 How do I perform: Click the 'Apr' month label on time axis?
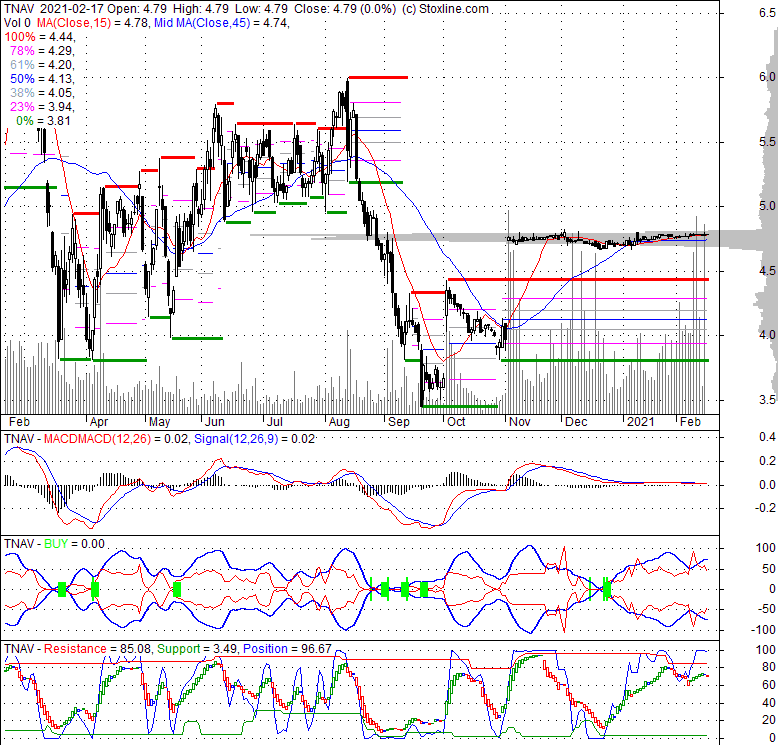click(x=98, y=422)
